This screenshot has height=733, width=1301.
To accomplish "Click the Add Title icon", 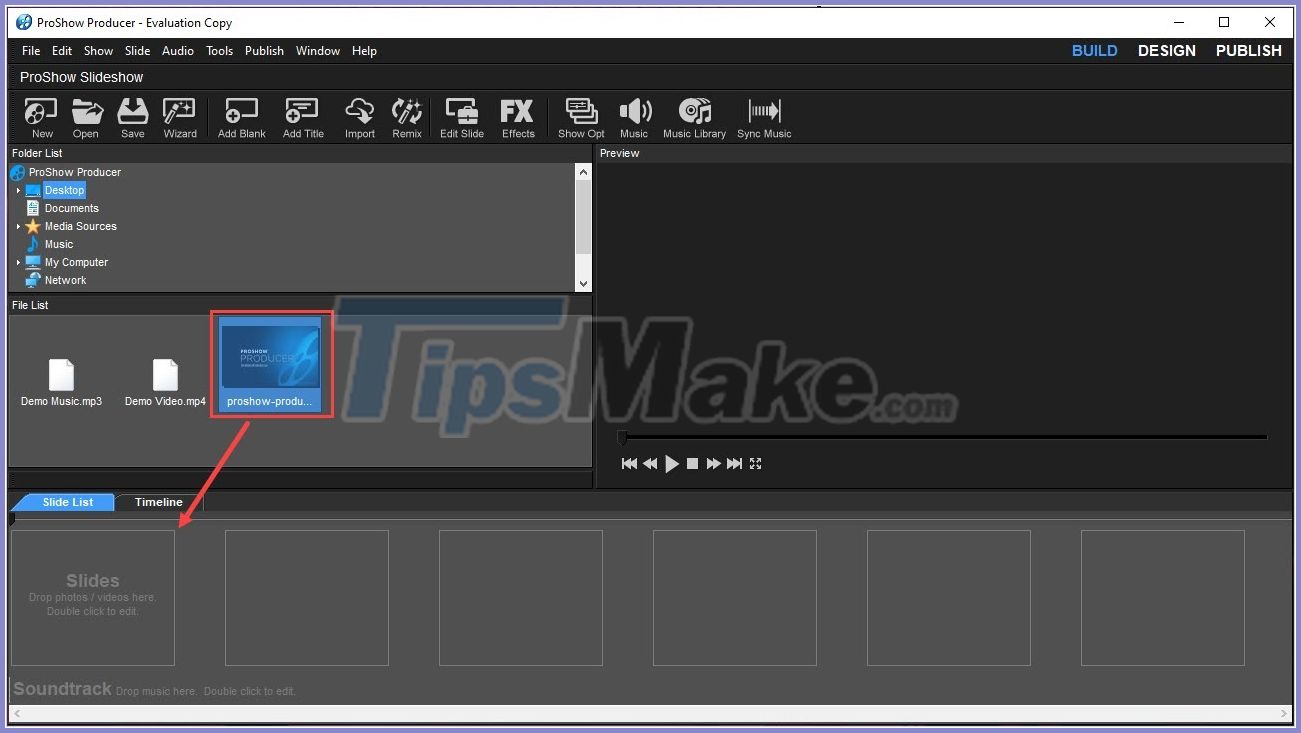I will [x=302, y=117].
